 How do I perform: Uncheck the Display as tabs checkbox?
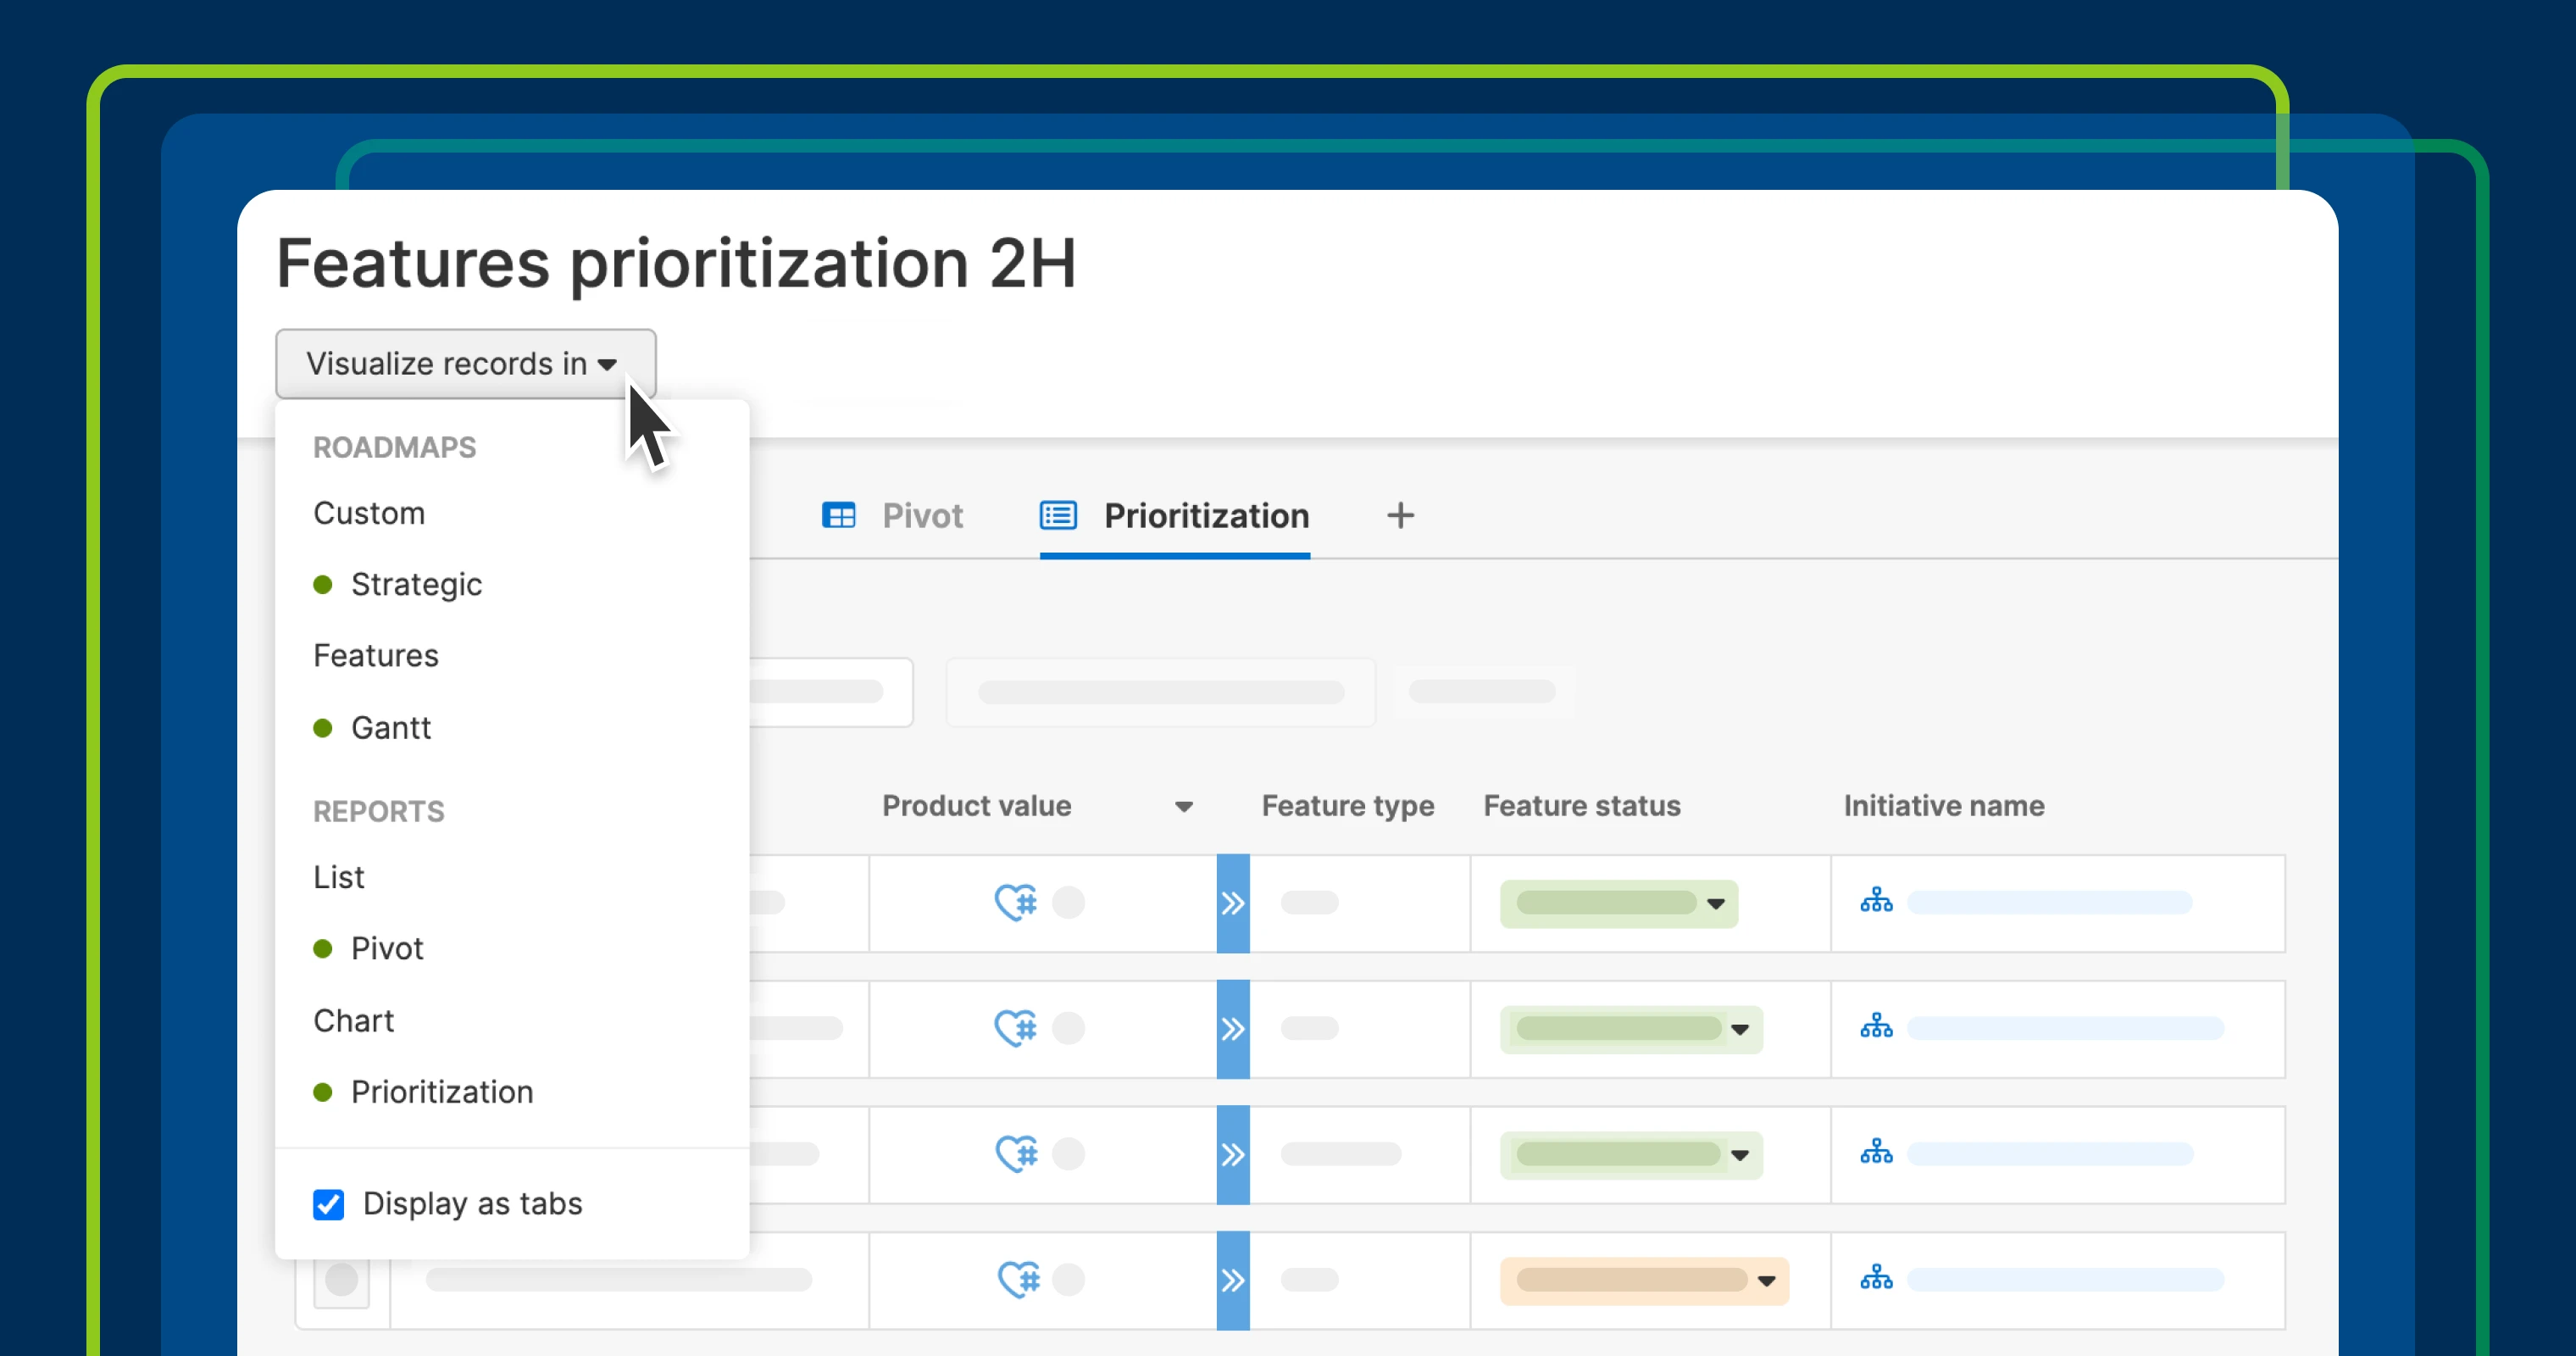pos(328,1204)
